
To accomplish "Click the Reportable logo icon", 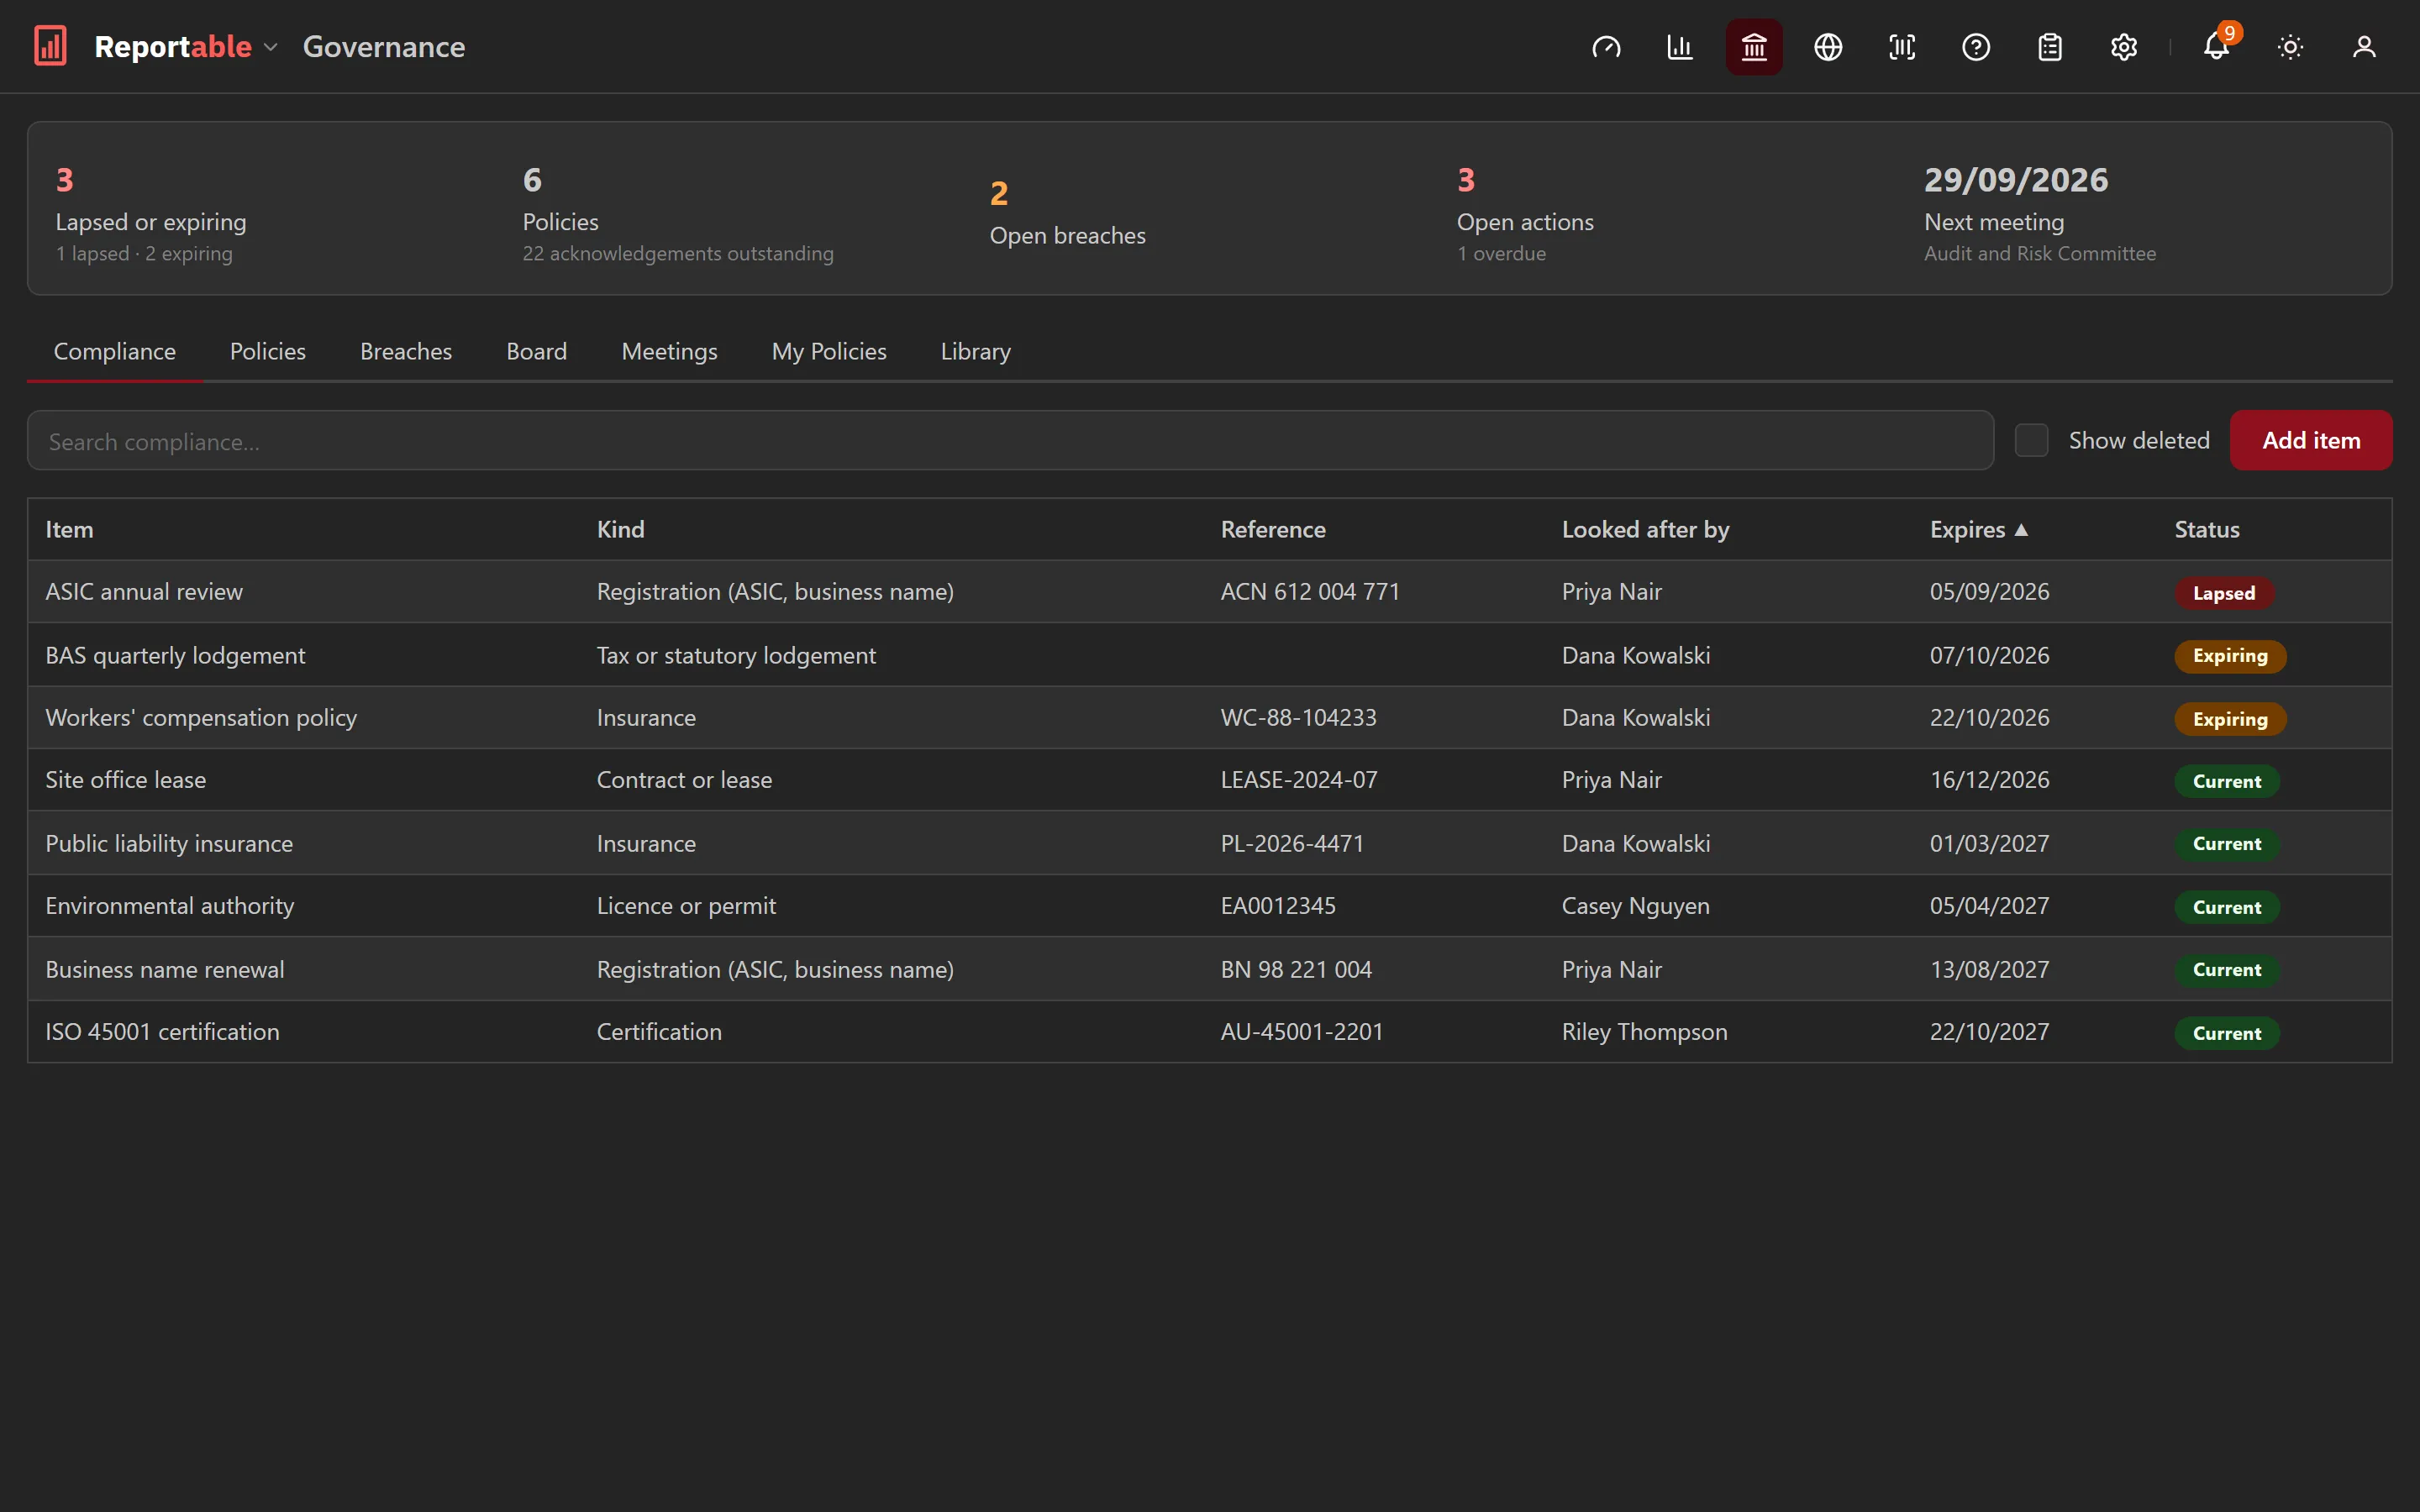I will point(50,46).
